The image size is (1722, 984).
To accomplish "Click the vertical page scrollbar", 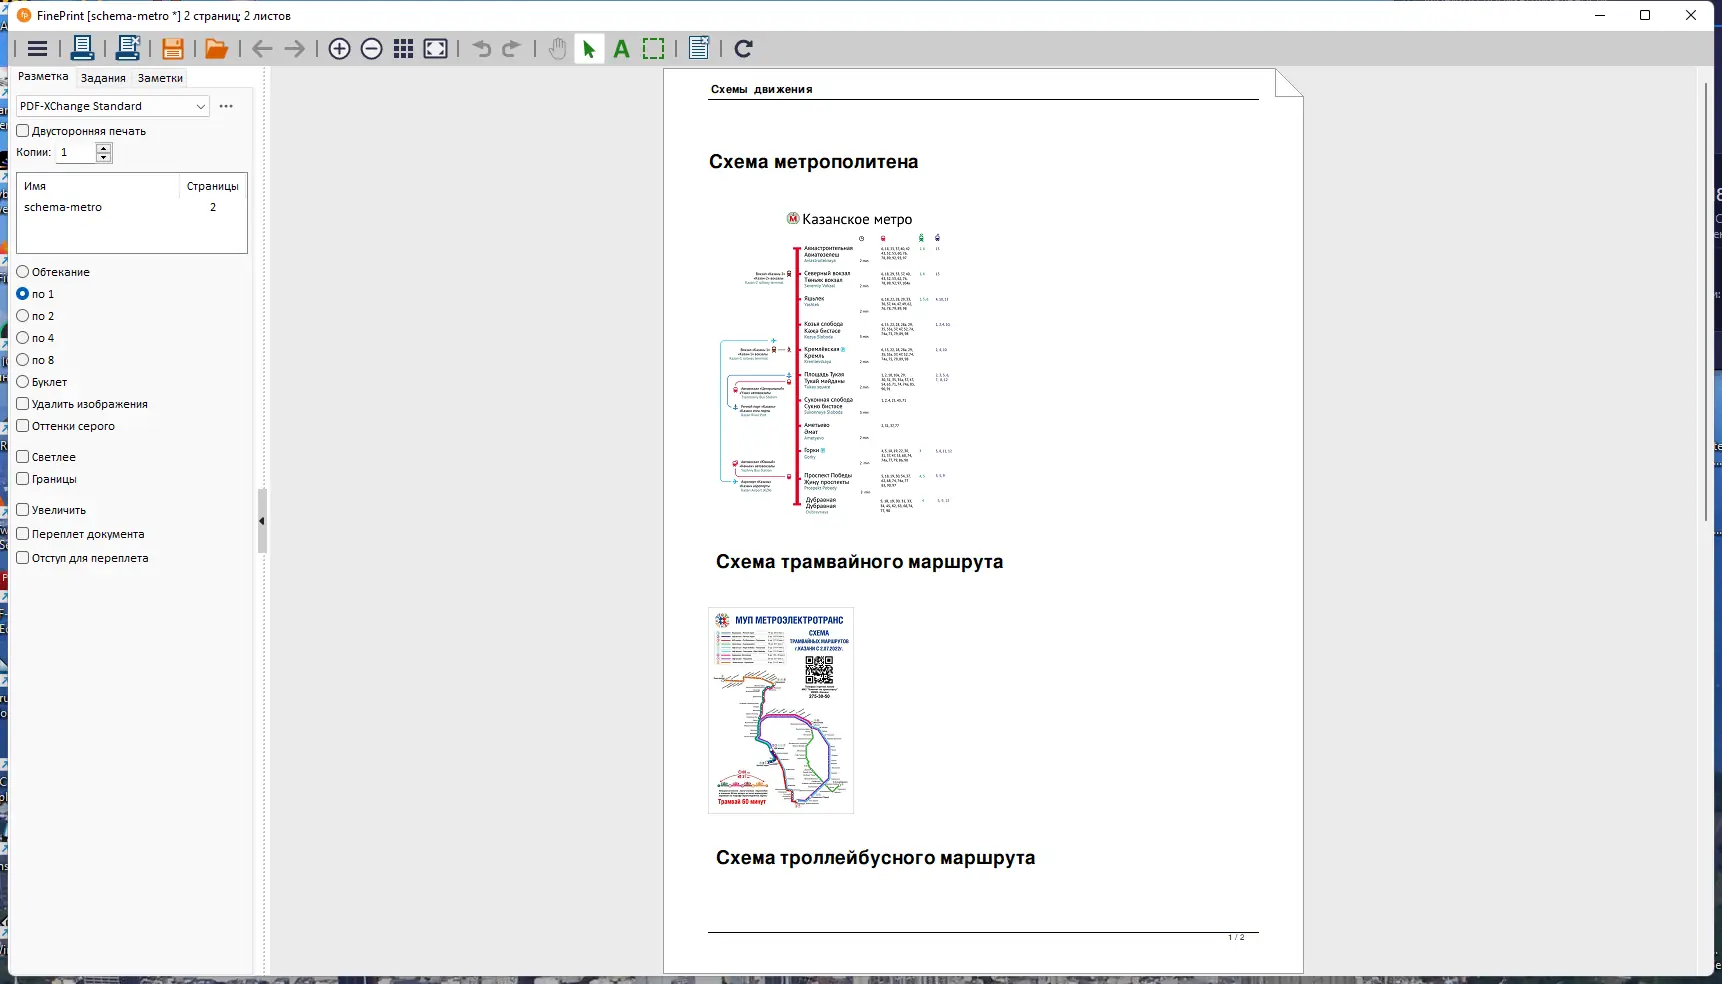I will (1706, 302).
